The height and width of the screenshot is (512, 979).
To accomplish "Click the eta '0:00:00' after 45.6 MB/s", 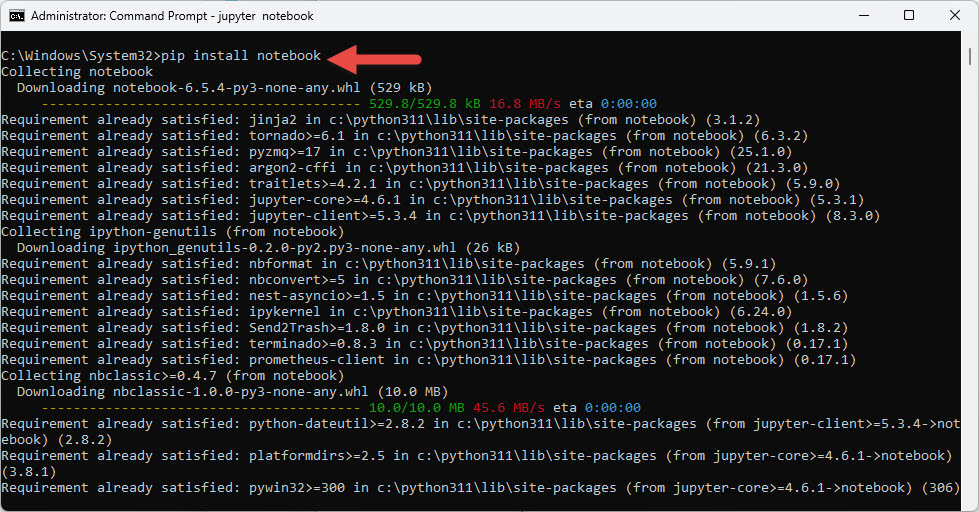I will (612, 408).
